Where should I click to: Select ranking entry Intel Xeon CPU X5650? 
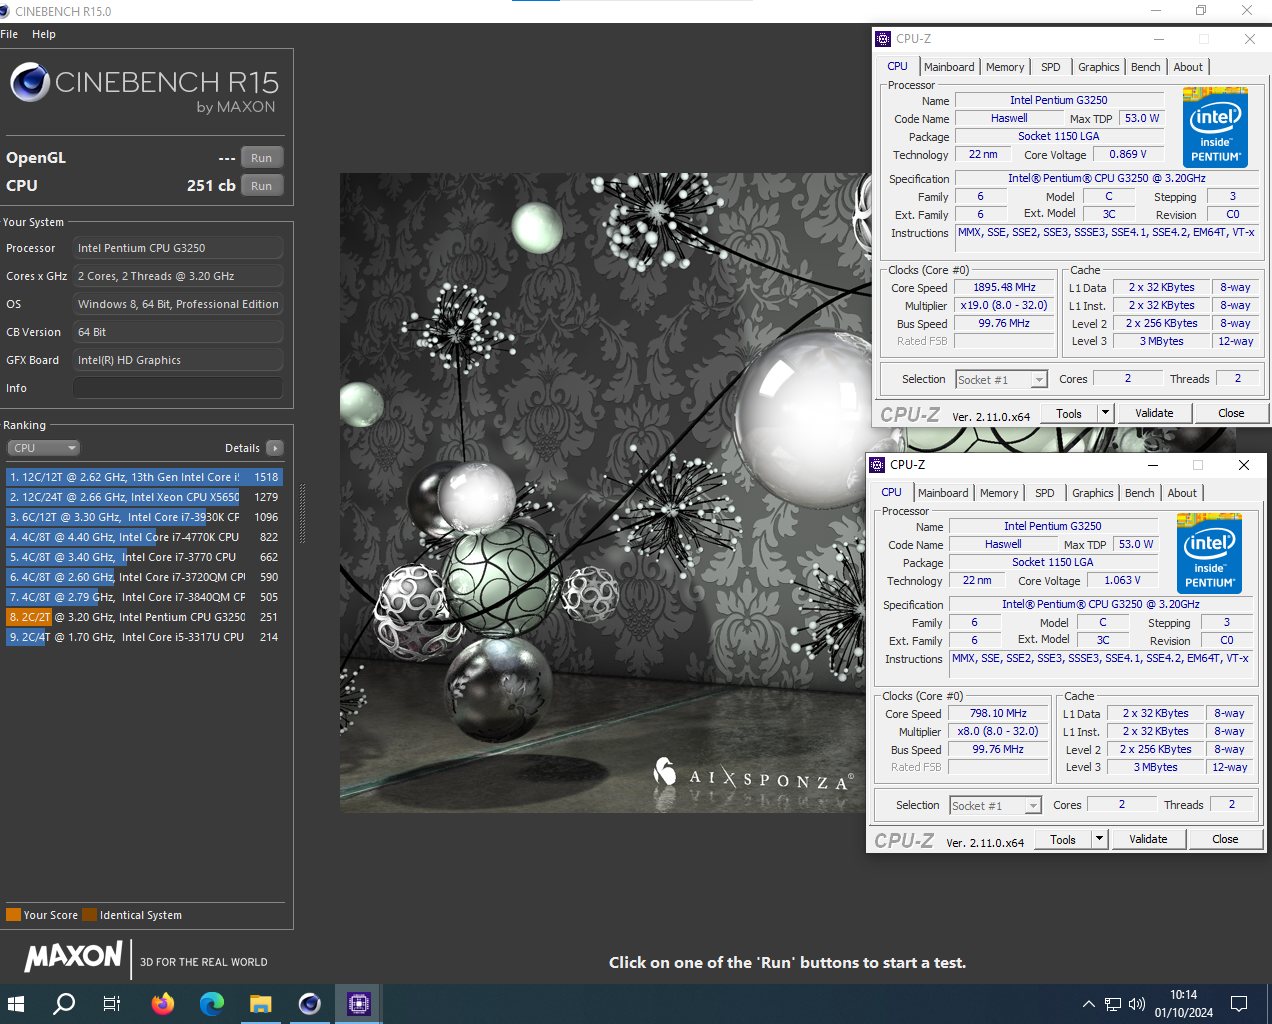pyautogui.click(x=144, y=497)
